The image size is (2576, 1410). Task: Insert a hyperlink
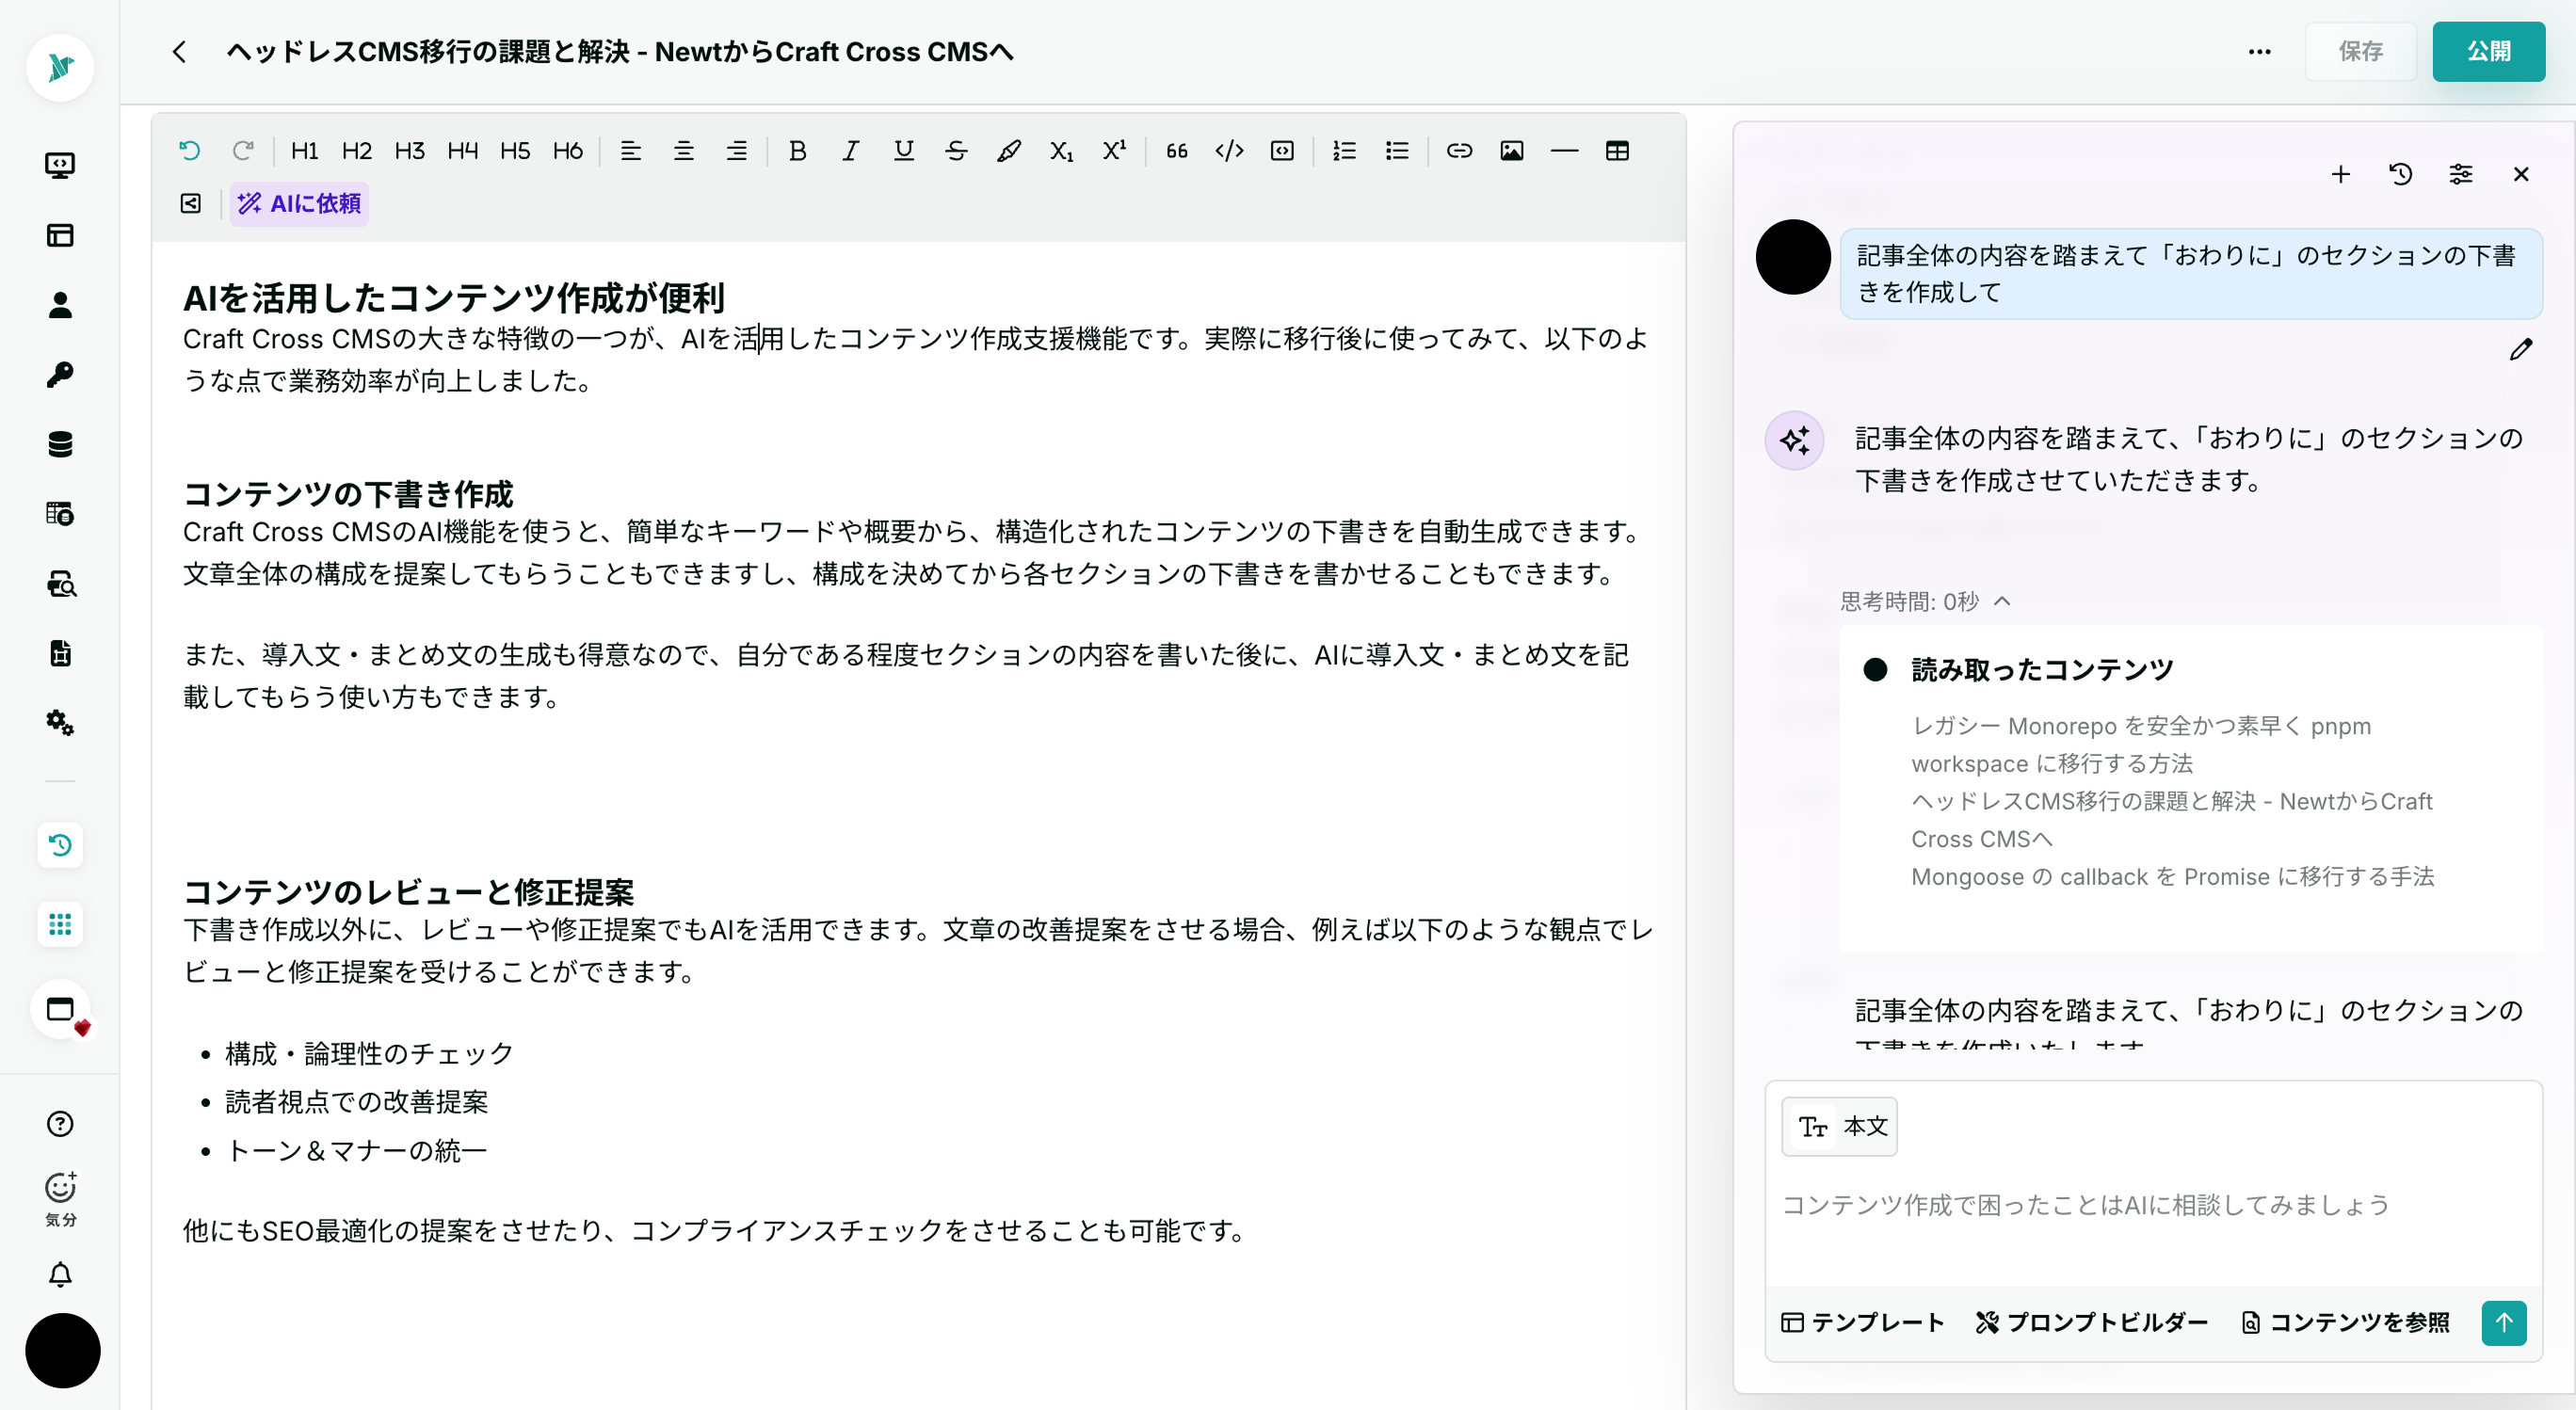(x=1459, y=151)
